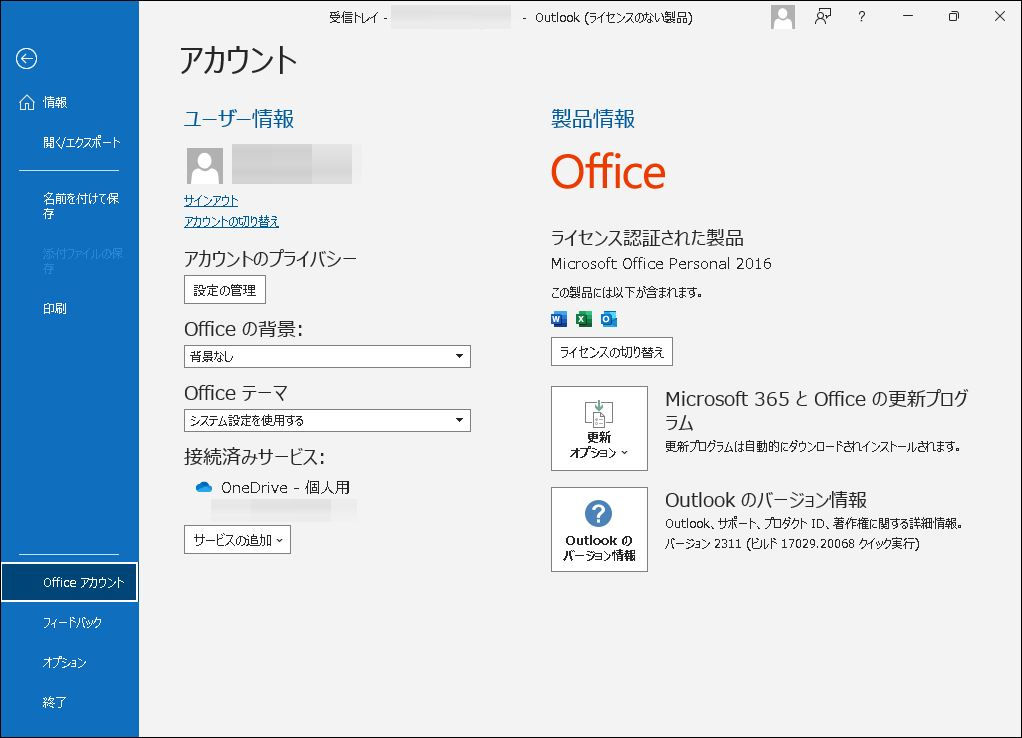The width and height of the screenshot is (1022, 738).
Task: Open Help using the ? icon
Action: pyautogui.click(x=861, y=17)
